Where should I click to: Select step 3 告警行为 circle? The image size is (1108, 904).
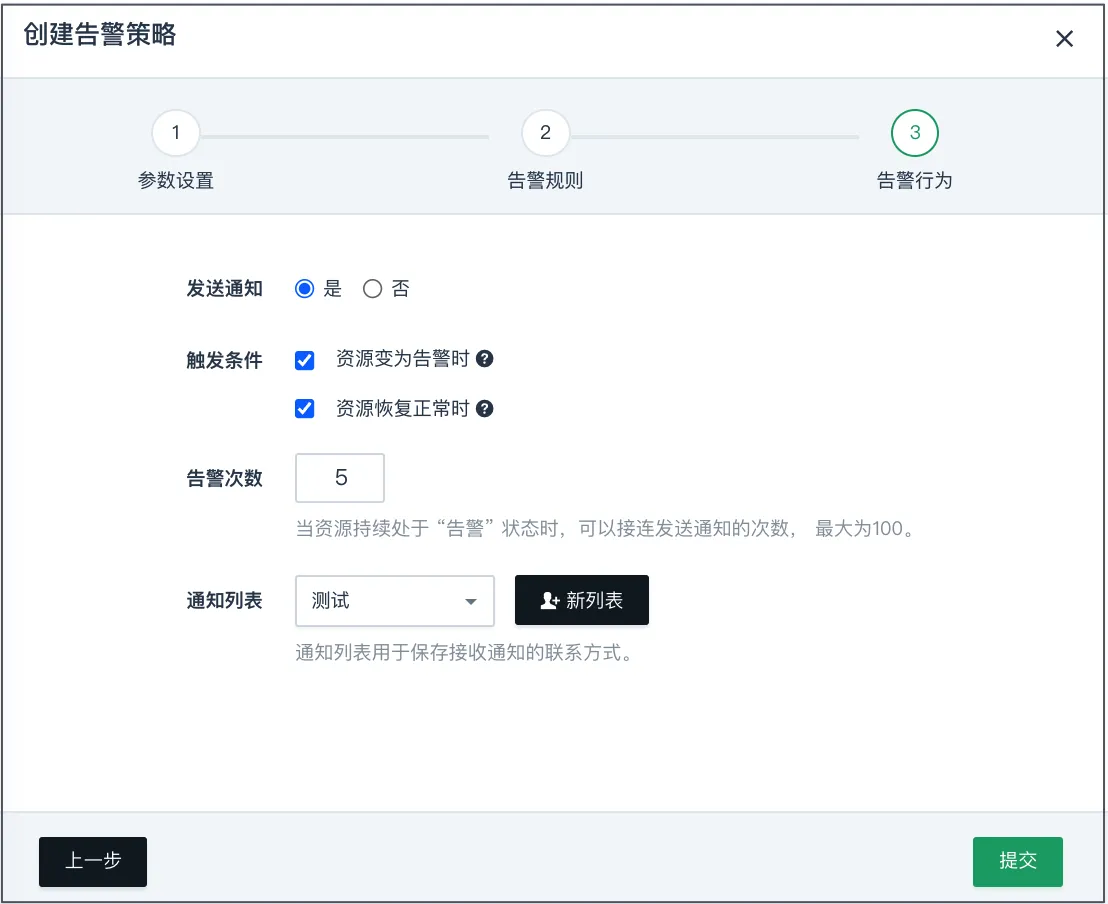click(915, 133)
